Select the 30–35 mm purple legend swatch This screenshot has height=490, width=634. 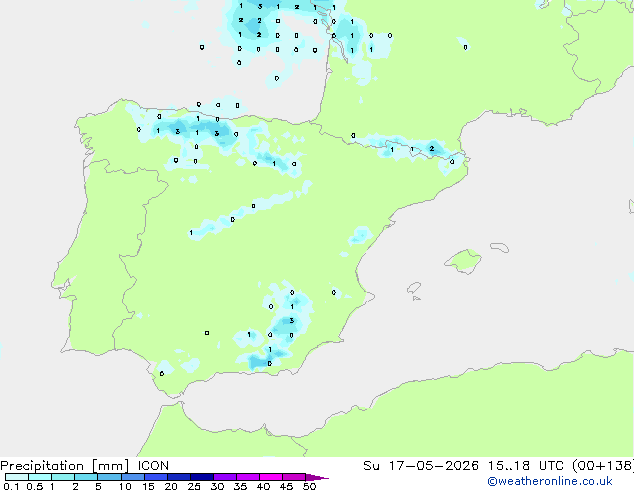(x=225, y=477)
